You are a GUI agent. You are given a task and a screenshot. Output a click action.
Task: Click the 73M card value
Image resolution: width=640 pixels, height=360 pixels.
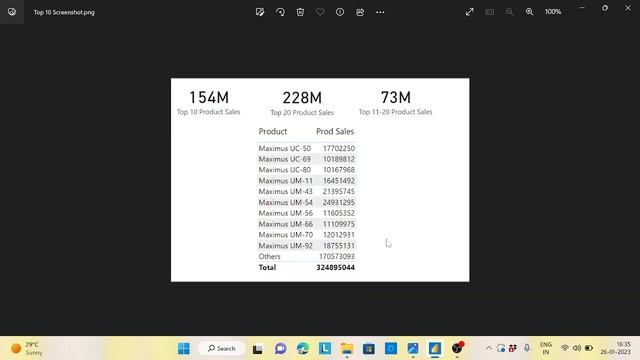point(396,98)
